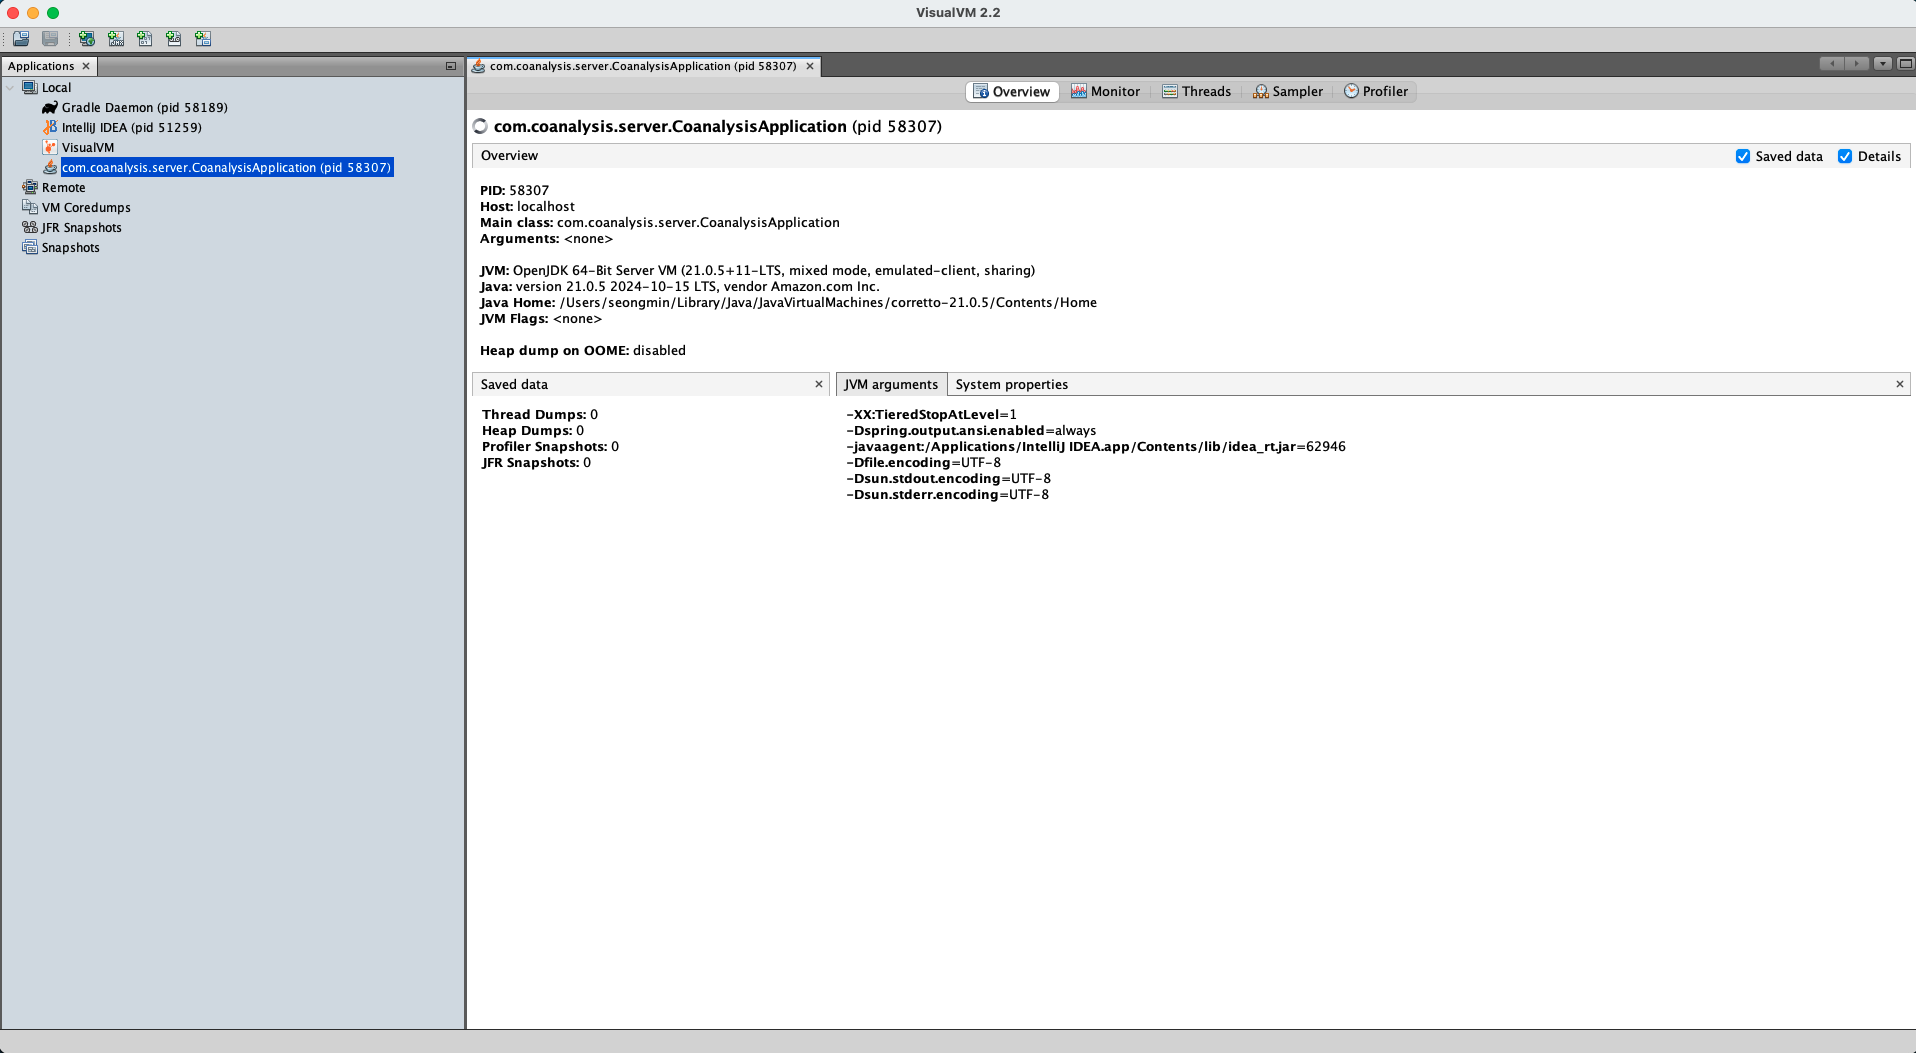Click the loading spinner beside application title
Screen dimensions: 1916x1053
point(480,126)
